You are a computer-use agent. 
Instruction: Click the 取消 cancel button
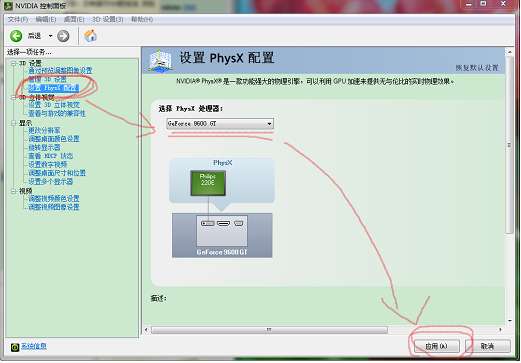[488, 346]
